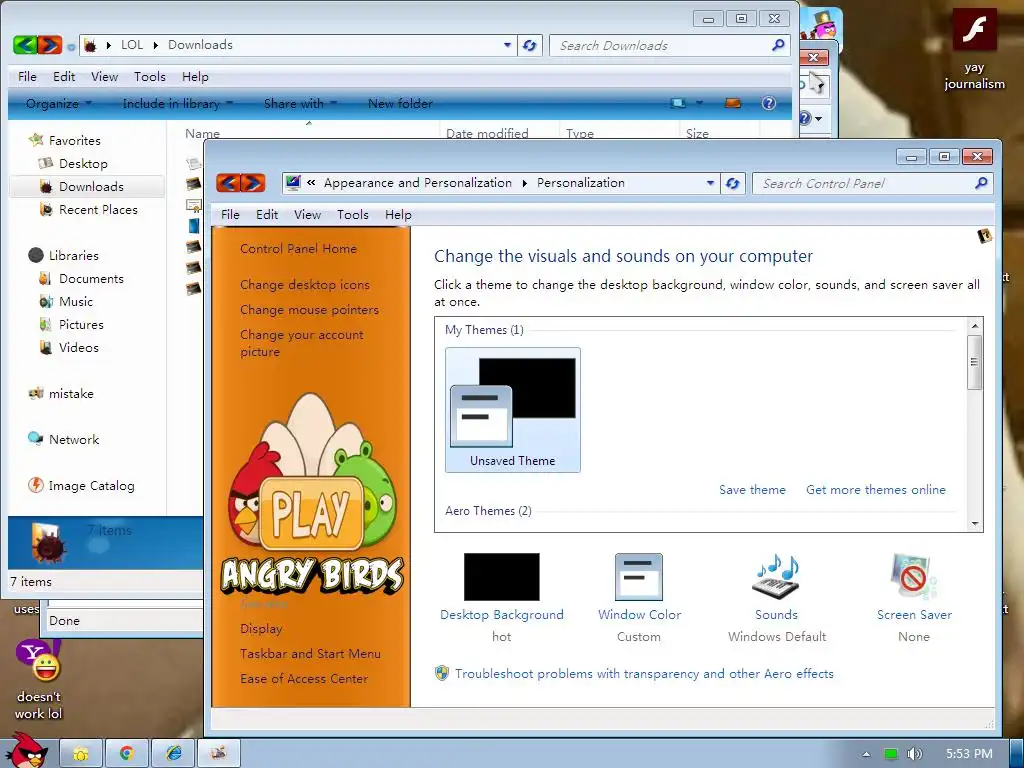Click the green network tray icon
Image resolution: width=1024 pixels, height=768 pixels.
coord(891,754)
